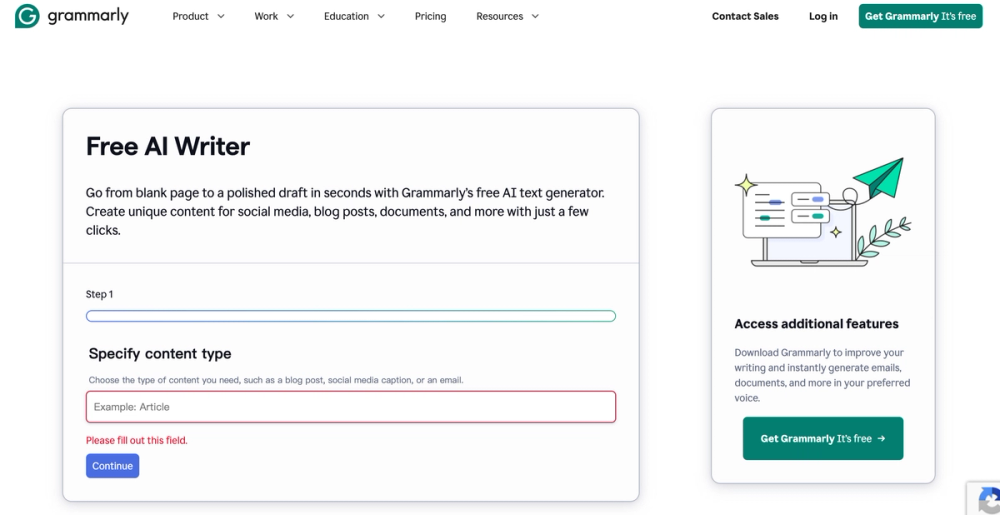Click the Free AI Writer heading

[168, 147]
